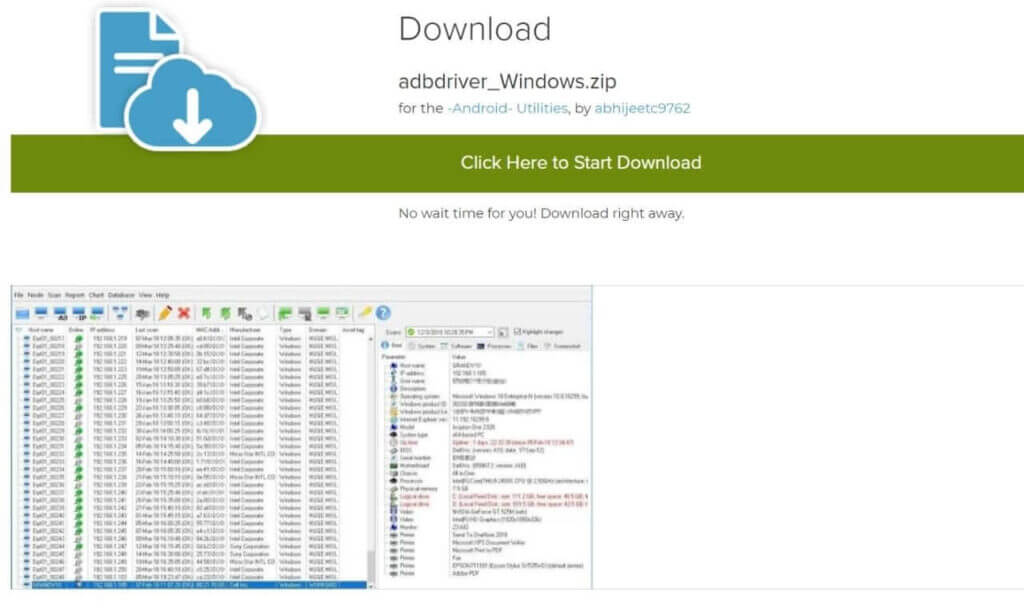
Task: Enable the Highlight changes checkbox
Action: [516, 331]
